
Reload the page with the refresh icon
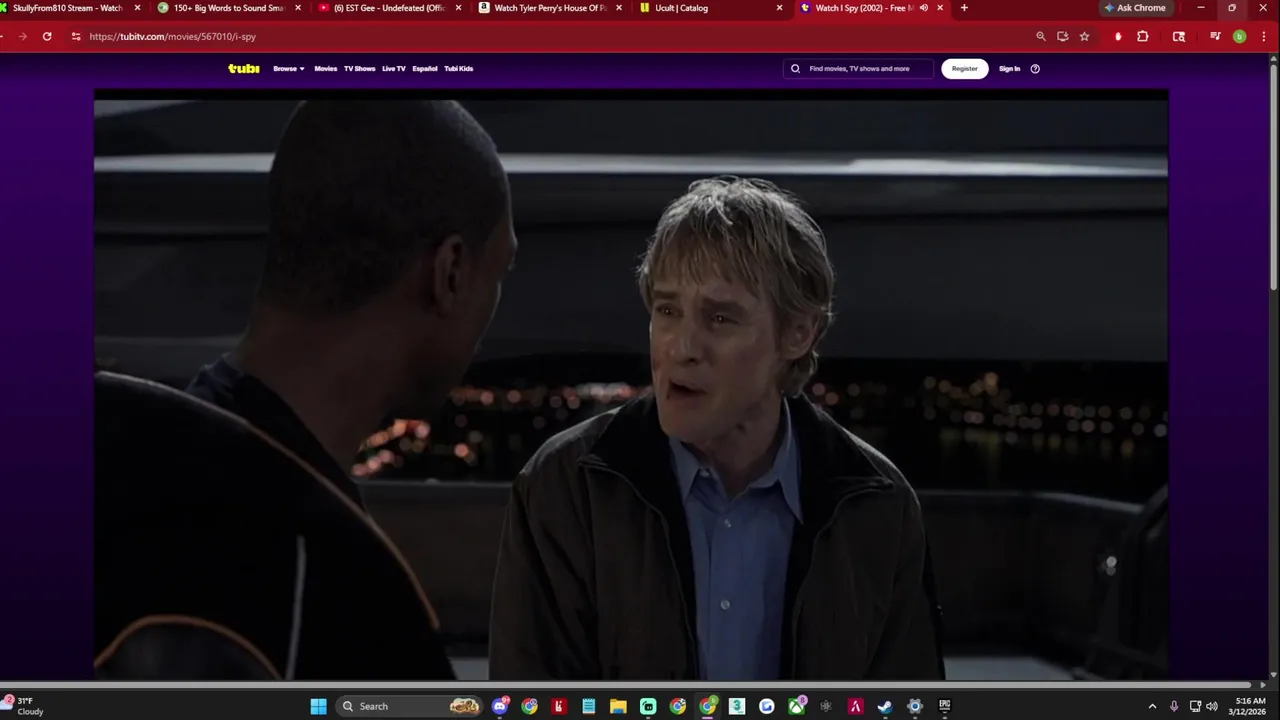click(47, 36)
